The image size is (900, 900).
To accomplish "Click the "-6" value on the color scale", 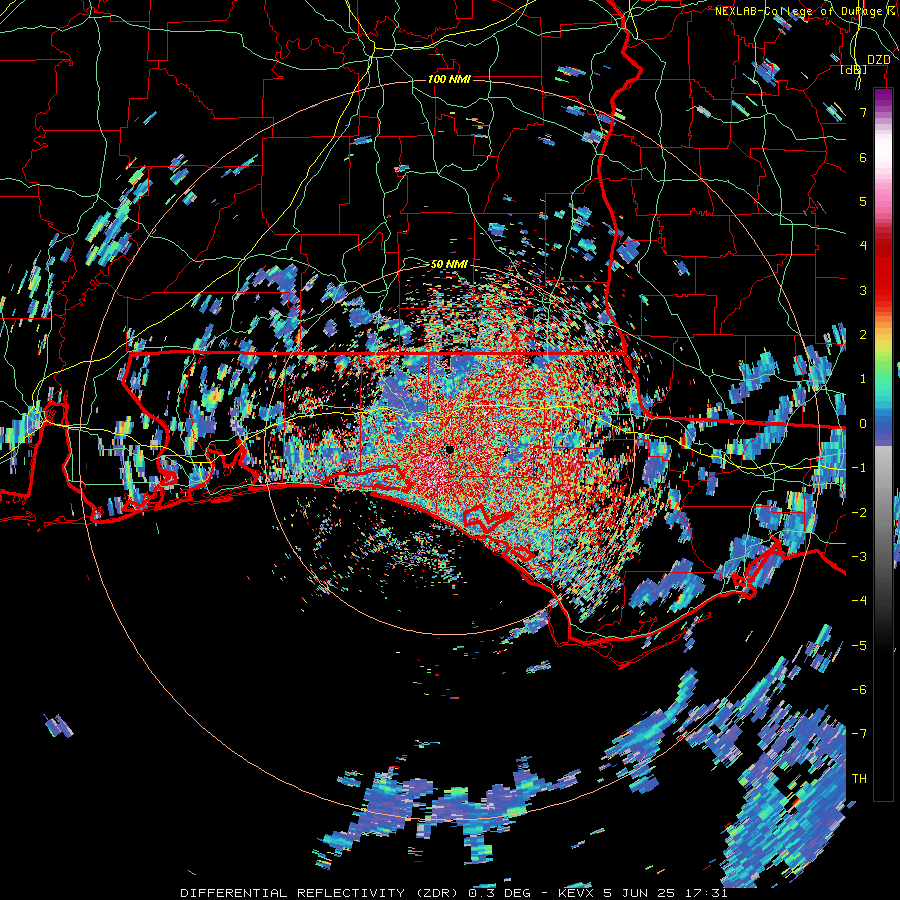I will (x=859, y=690).
